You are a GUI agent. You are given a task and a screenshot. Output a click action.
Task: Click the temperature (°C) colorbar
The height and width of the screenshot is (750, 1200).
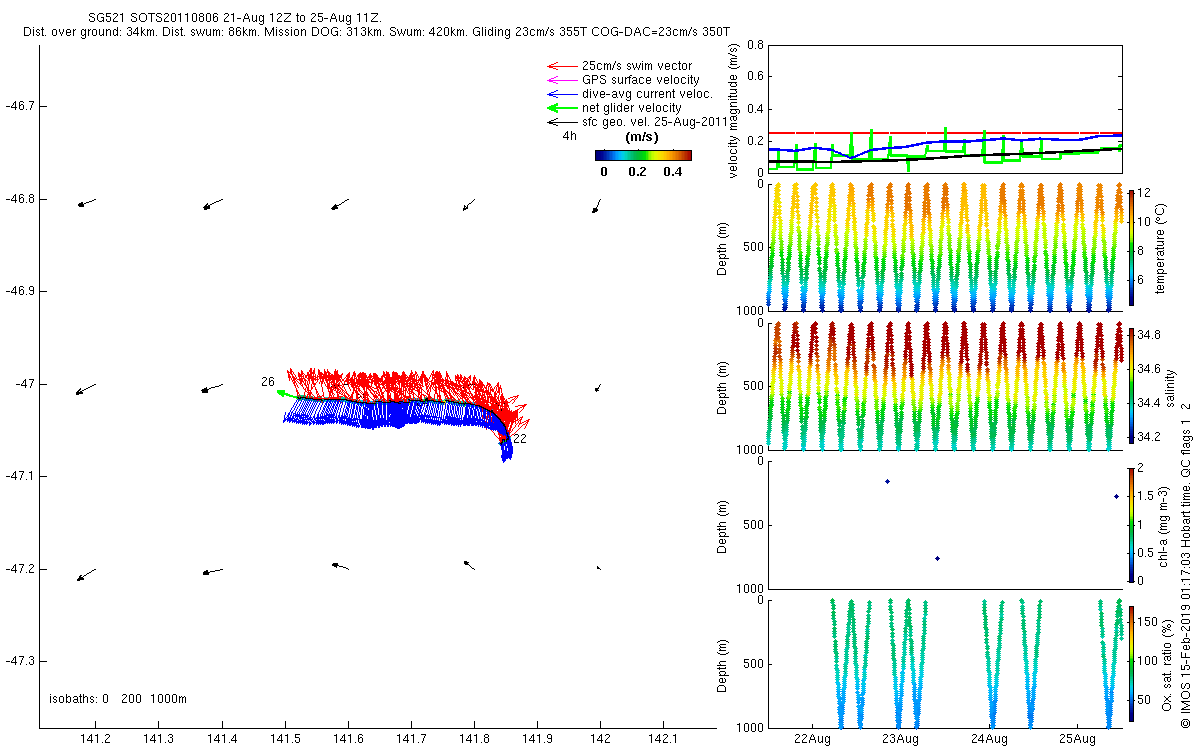tap(1131, 246)
